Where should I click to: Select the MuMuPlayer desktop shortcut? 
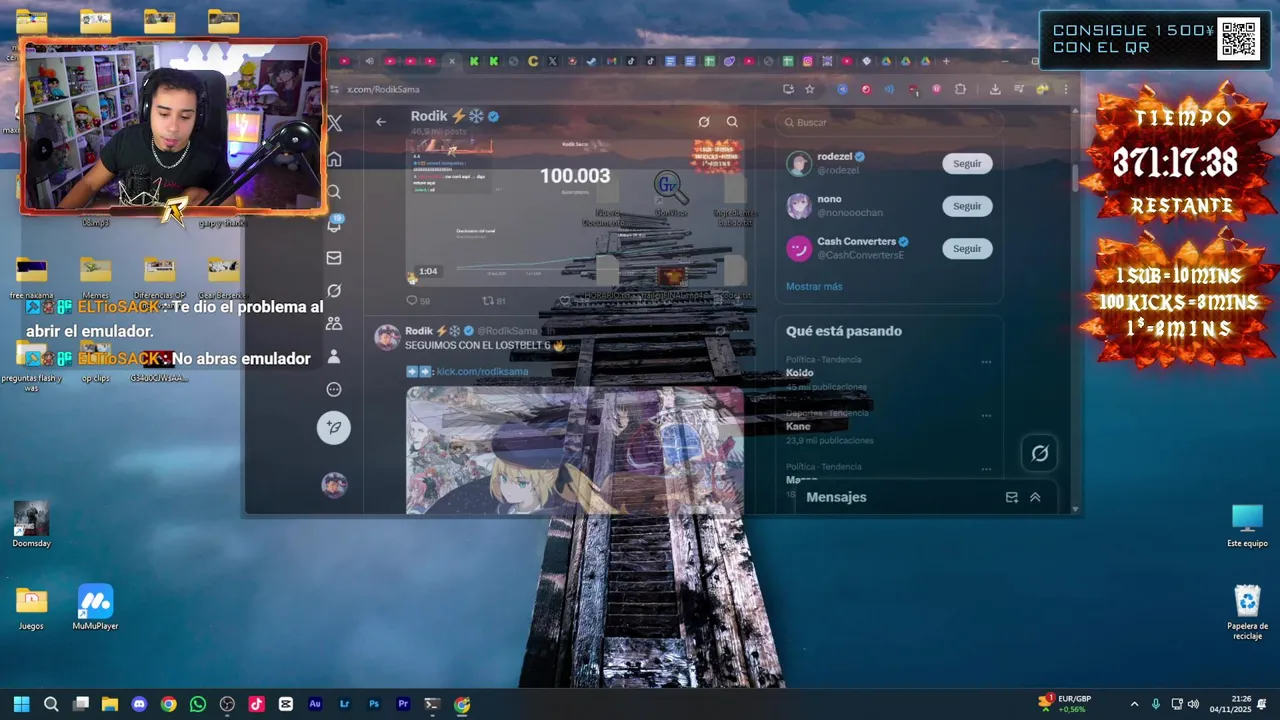[95, 607]
